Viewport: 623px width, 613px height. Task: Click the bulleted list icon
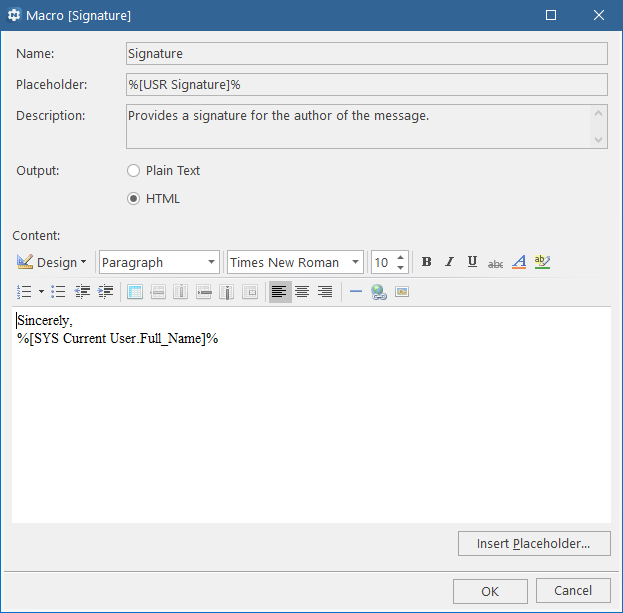pyautogui.click(x=58, y=292)
